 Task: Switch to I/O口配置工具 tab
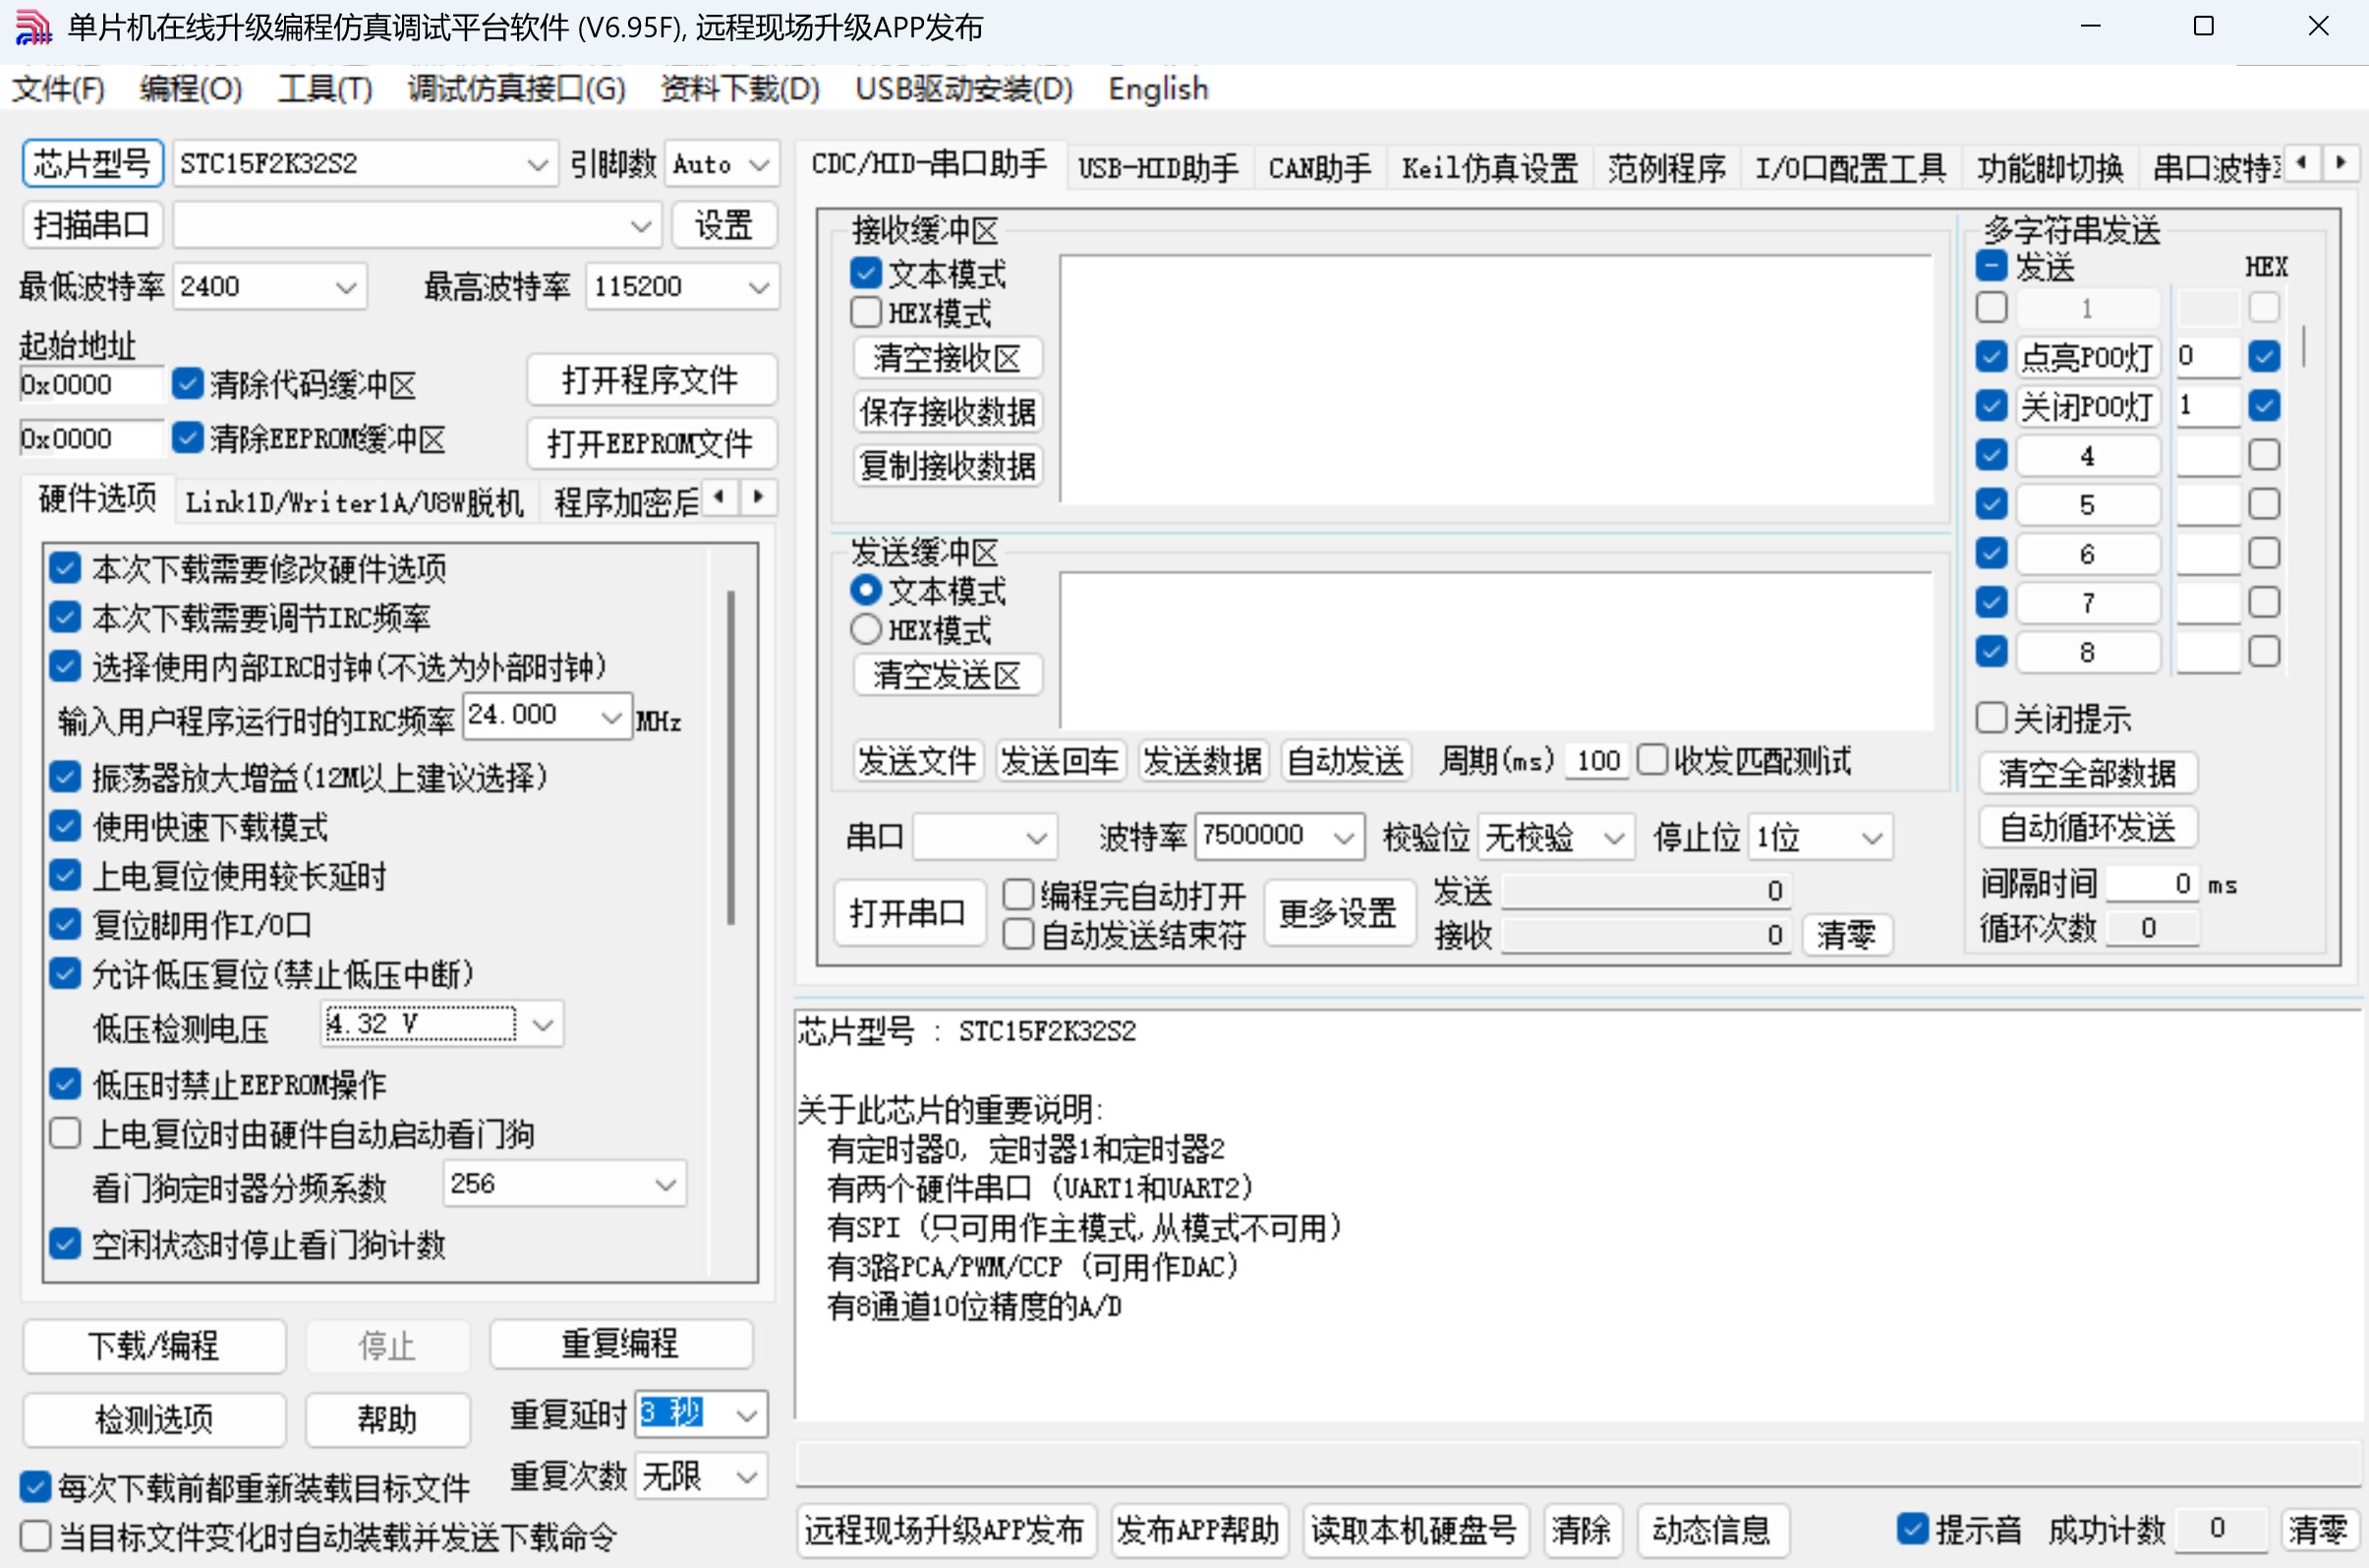[1850, 168]
